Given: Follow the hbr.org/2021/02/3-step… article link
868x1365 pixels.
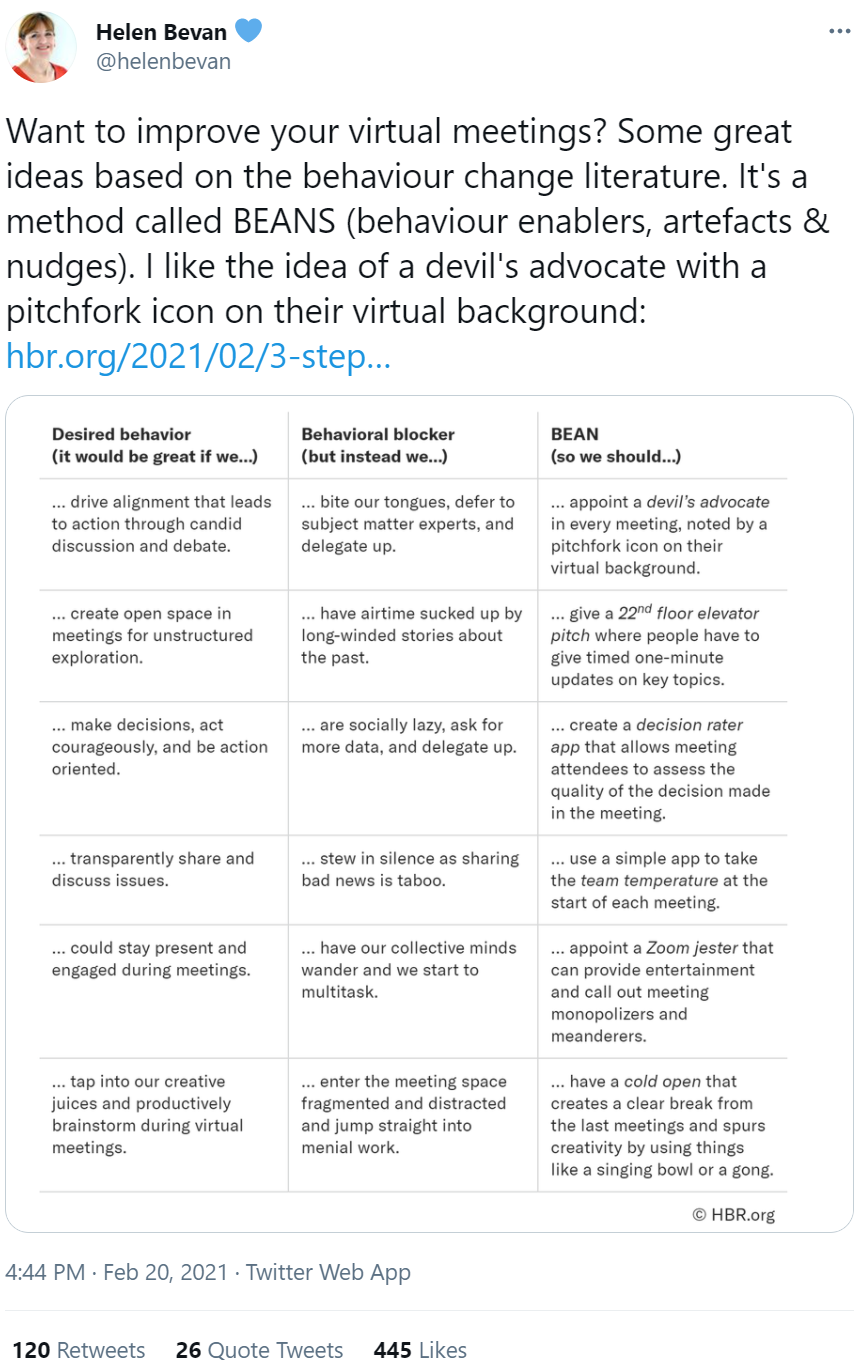Looking at the screenshot, I should click(198, 356).
